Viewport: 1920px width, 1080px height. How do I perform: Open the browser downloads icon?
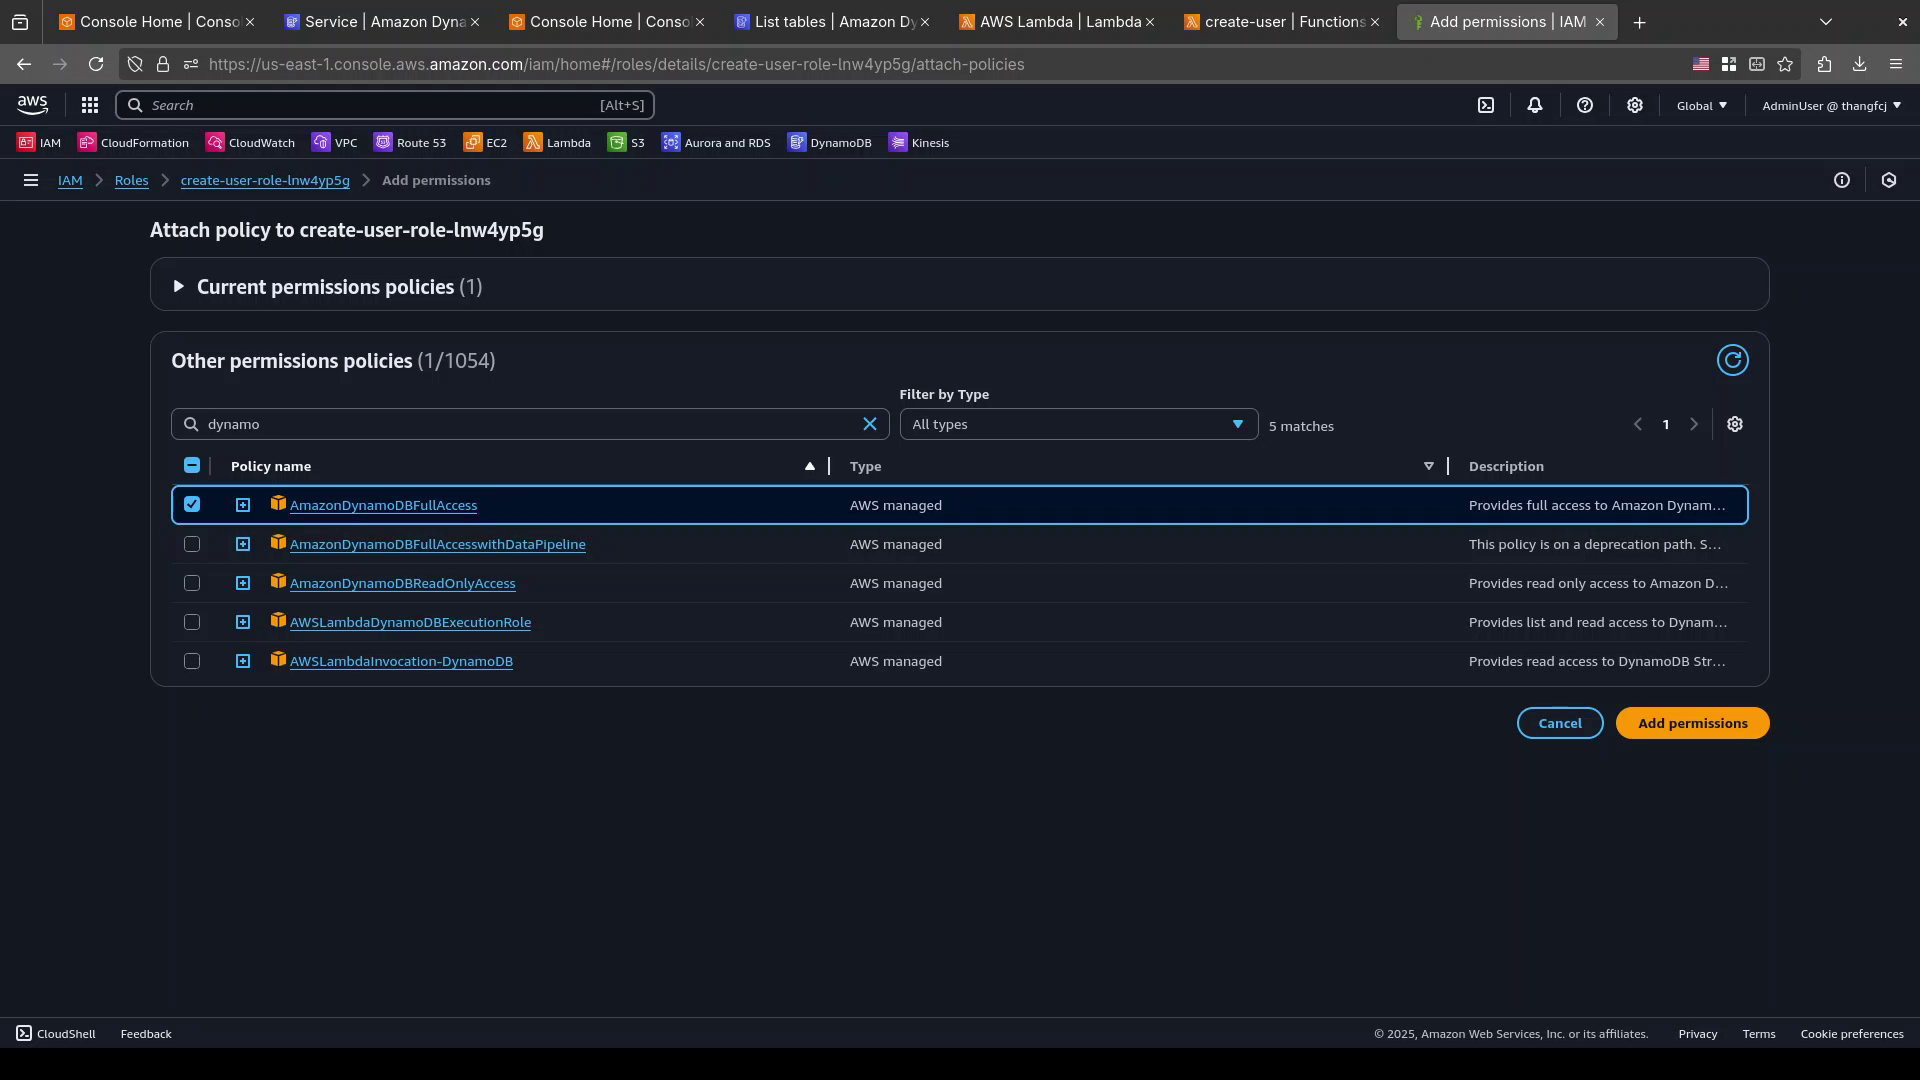tap(1859, 64)
